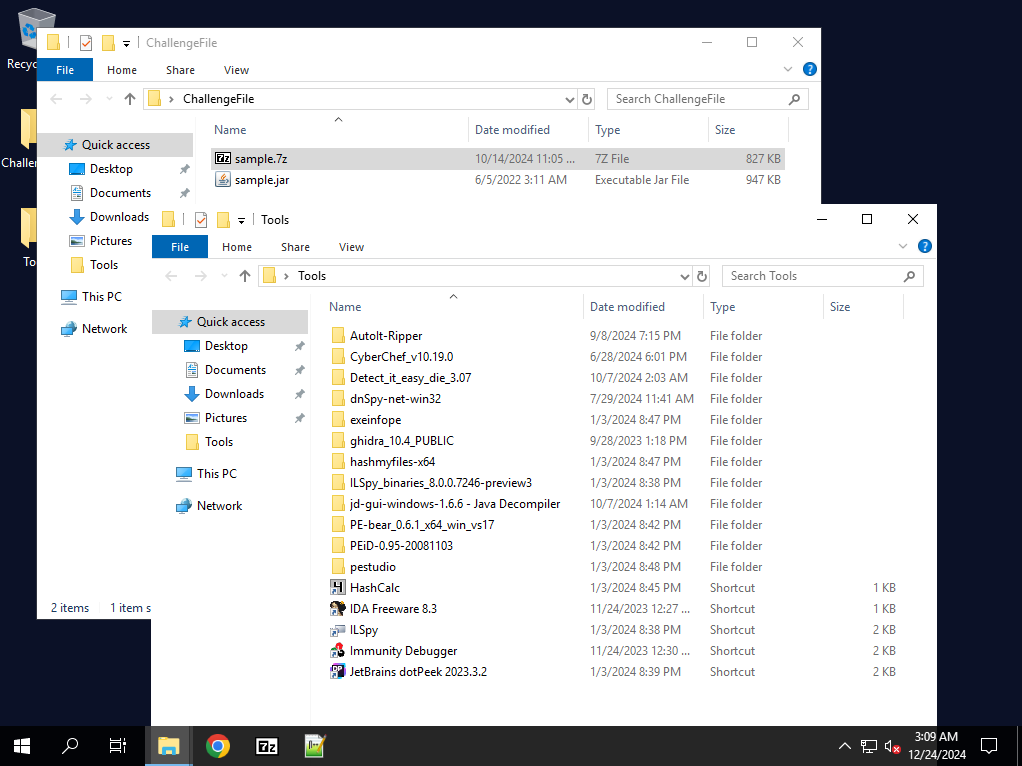Open the ghidra_10.4_PUBLIC folder
Viewport: 1022px width, 766px height.
click(x=401, y=441)
